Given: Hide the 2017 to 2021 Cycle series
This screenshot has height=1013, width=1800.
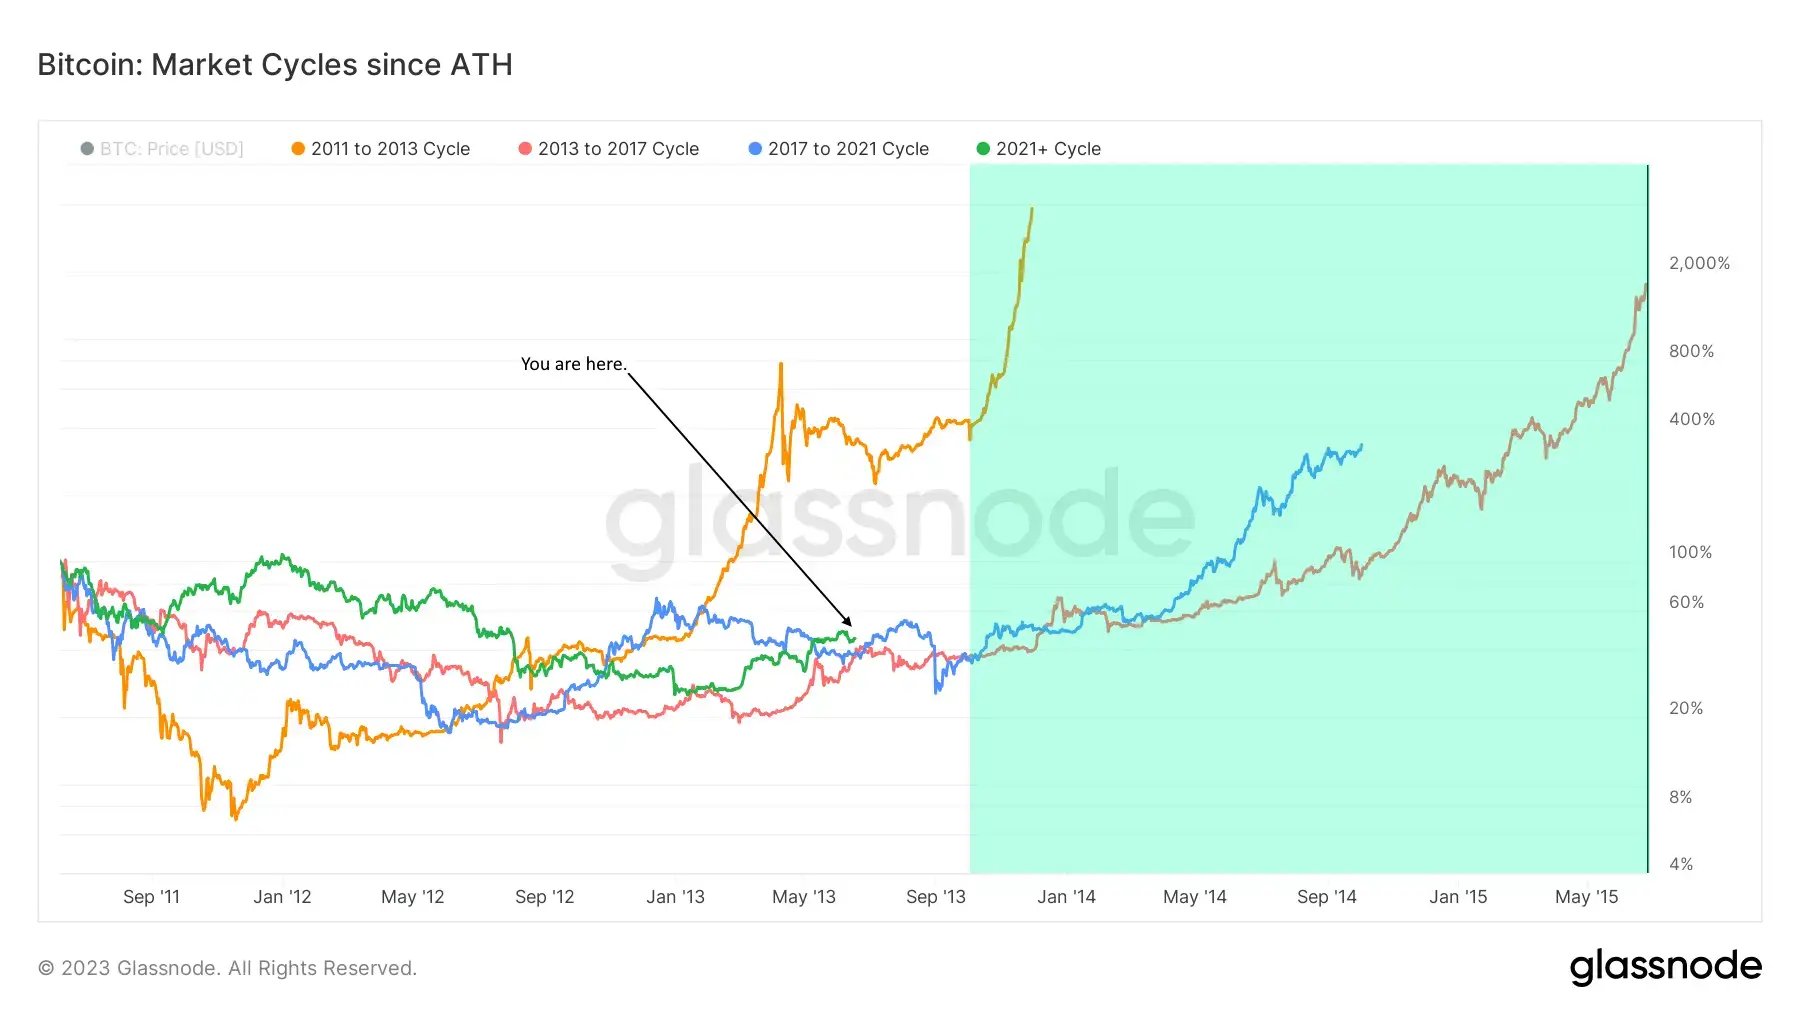Looking at the screenshot, I should (x=838, y=149).
